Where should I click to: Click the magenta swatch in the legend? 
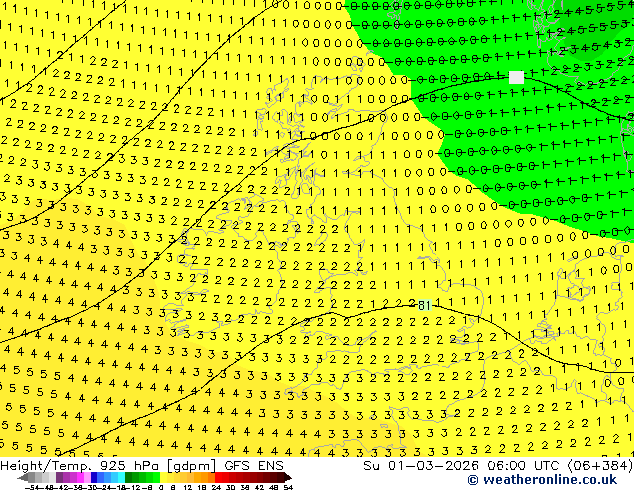pos(80,477)
